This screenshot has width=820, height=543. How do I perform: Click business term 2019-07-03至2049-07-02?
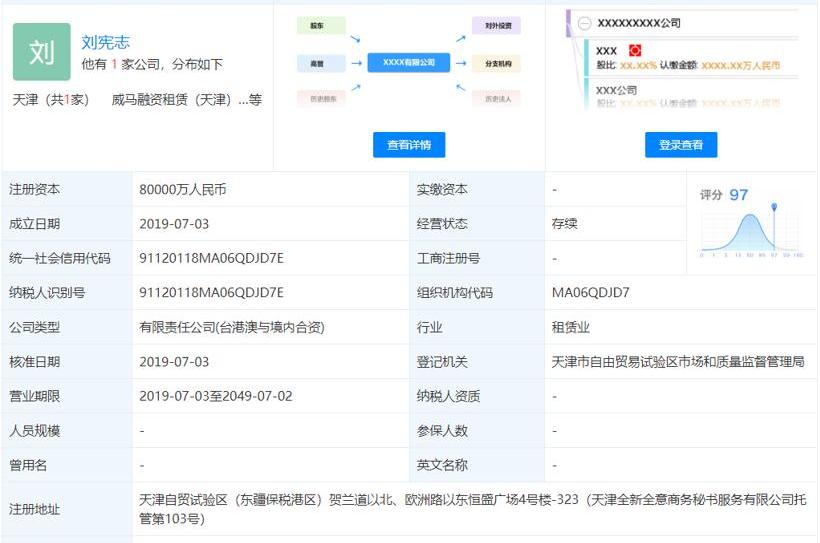tap(215, 396)
